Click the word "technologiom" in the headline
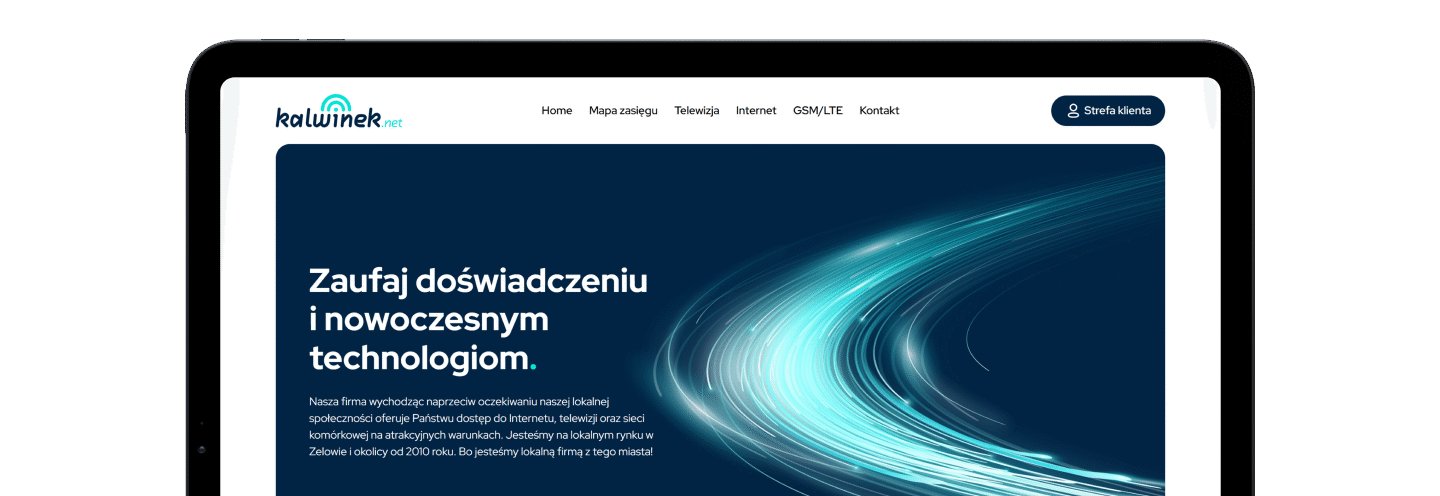The width and height of the screenshot is (1440, 496). (418, 358)
